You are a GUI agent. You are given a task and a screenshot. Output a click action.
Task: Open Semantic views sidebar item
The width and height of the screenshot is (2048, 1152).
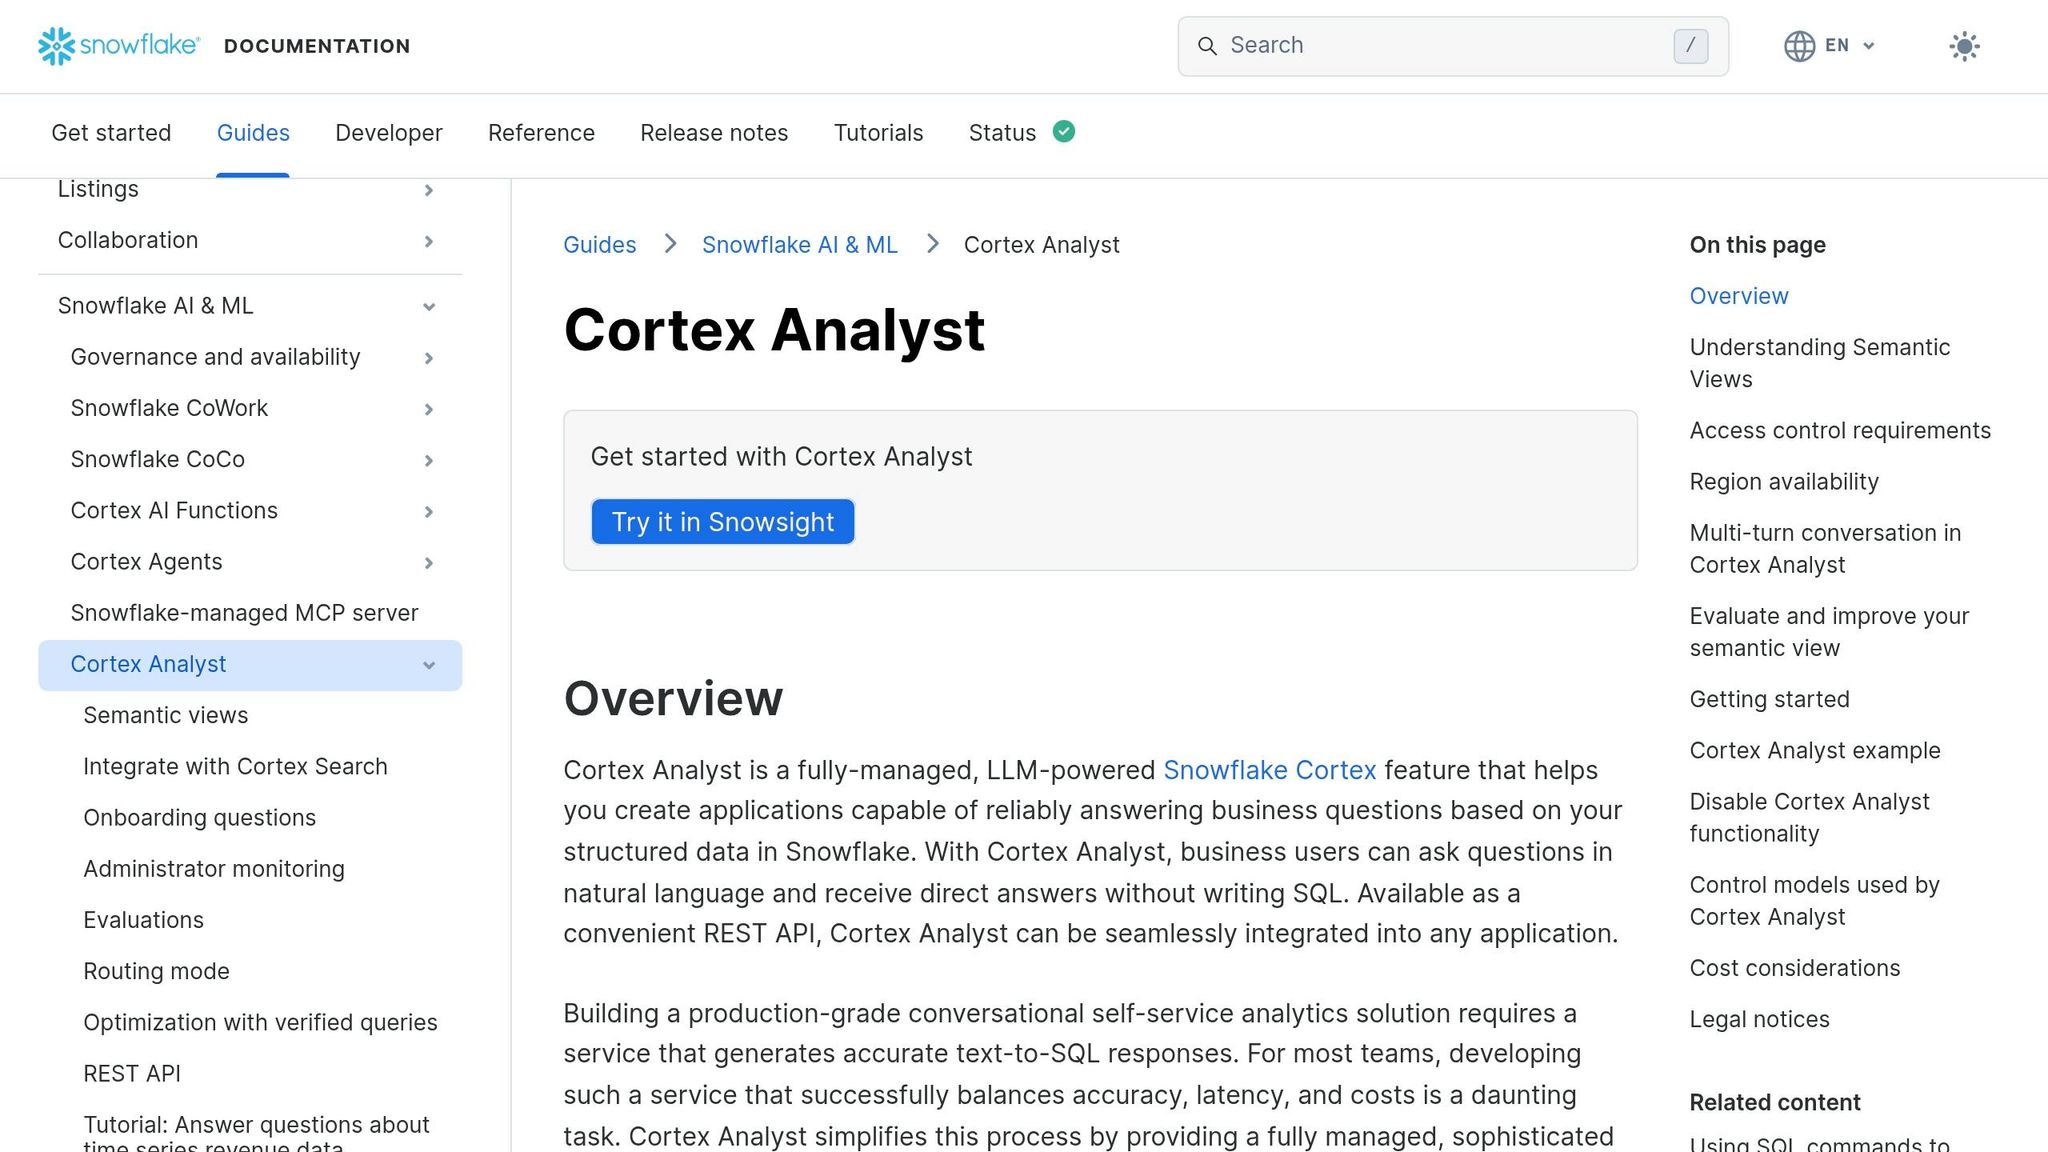pos(165,715)
